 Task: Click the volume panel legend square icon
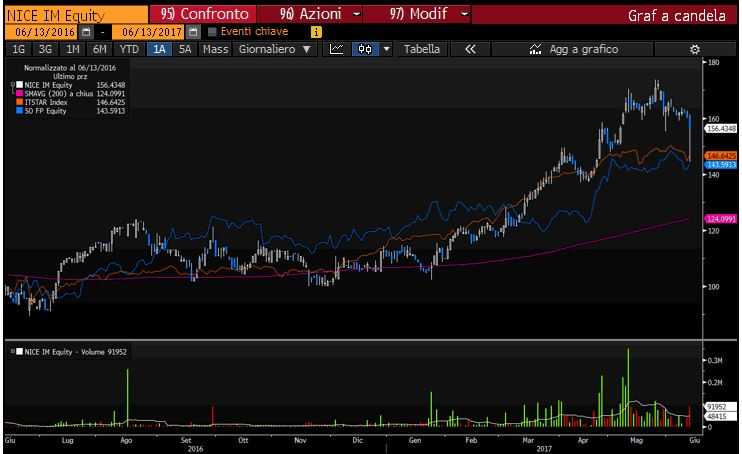(17, 352)
